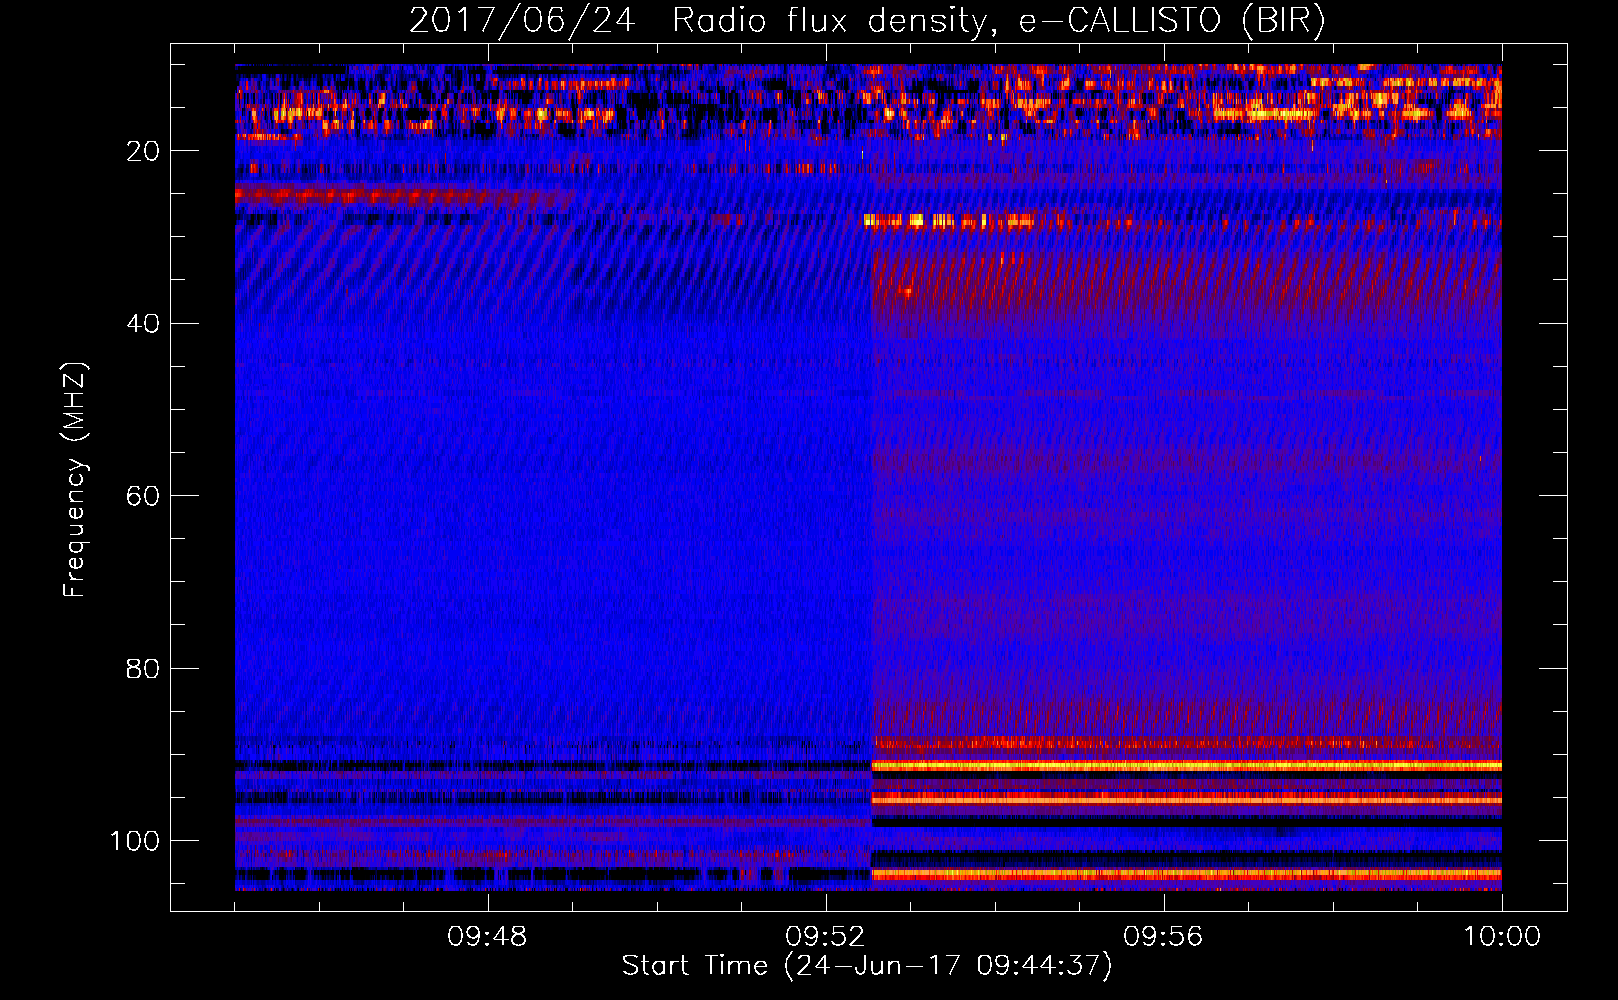This screenshot has height=1000, width=1618.
Task: Click the 'Start Time (24-Jun-17 09:44:37)' label
Action: [x=867, y=966]
